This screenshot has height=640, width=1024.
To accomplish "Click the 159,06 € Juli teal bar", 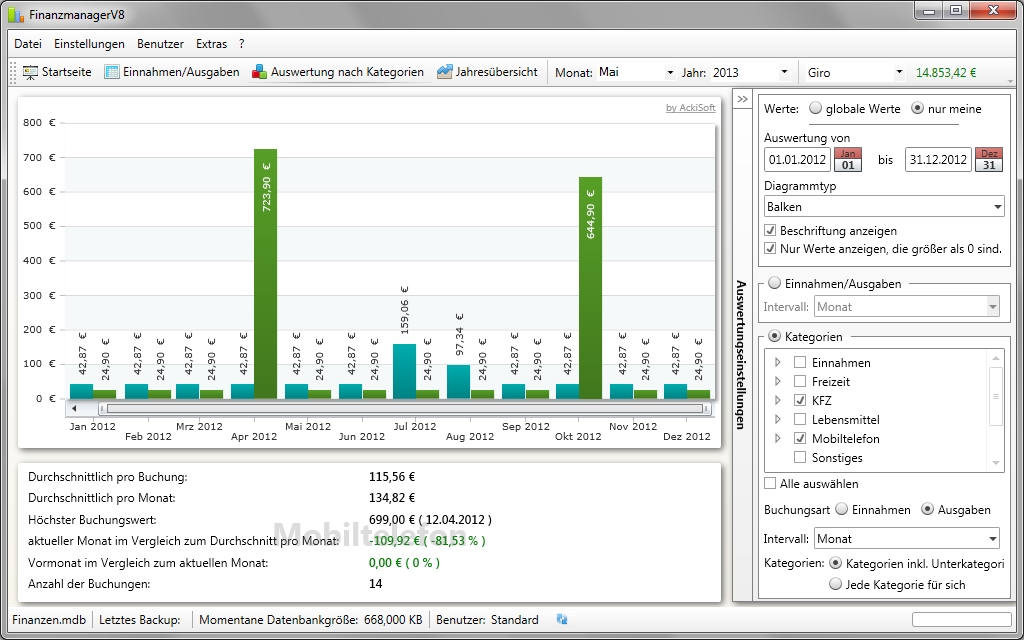I will [x=404, y=371].
